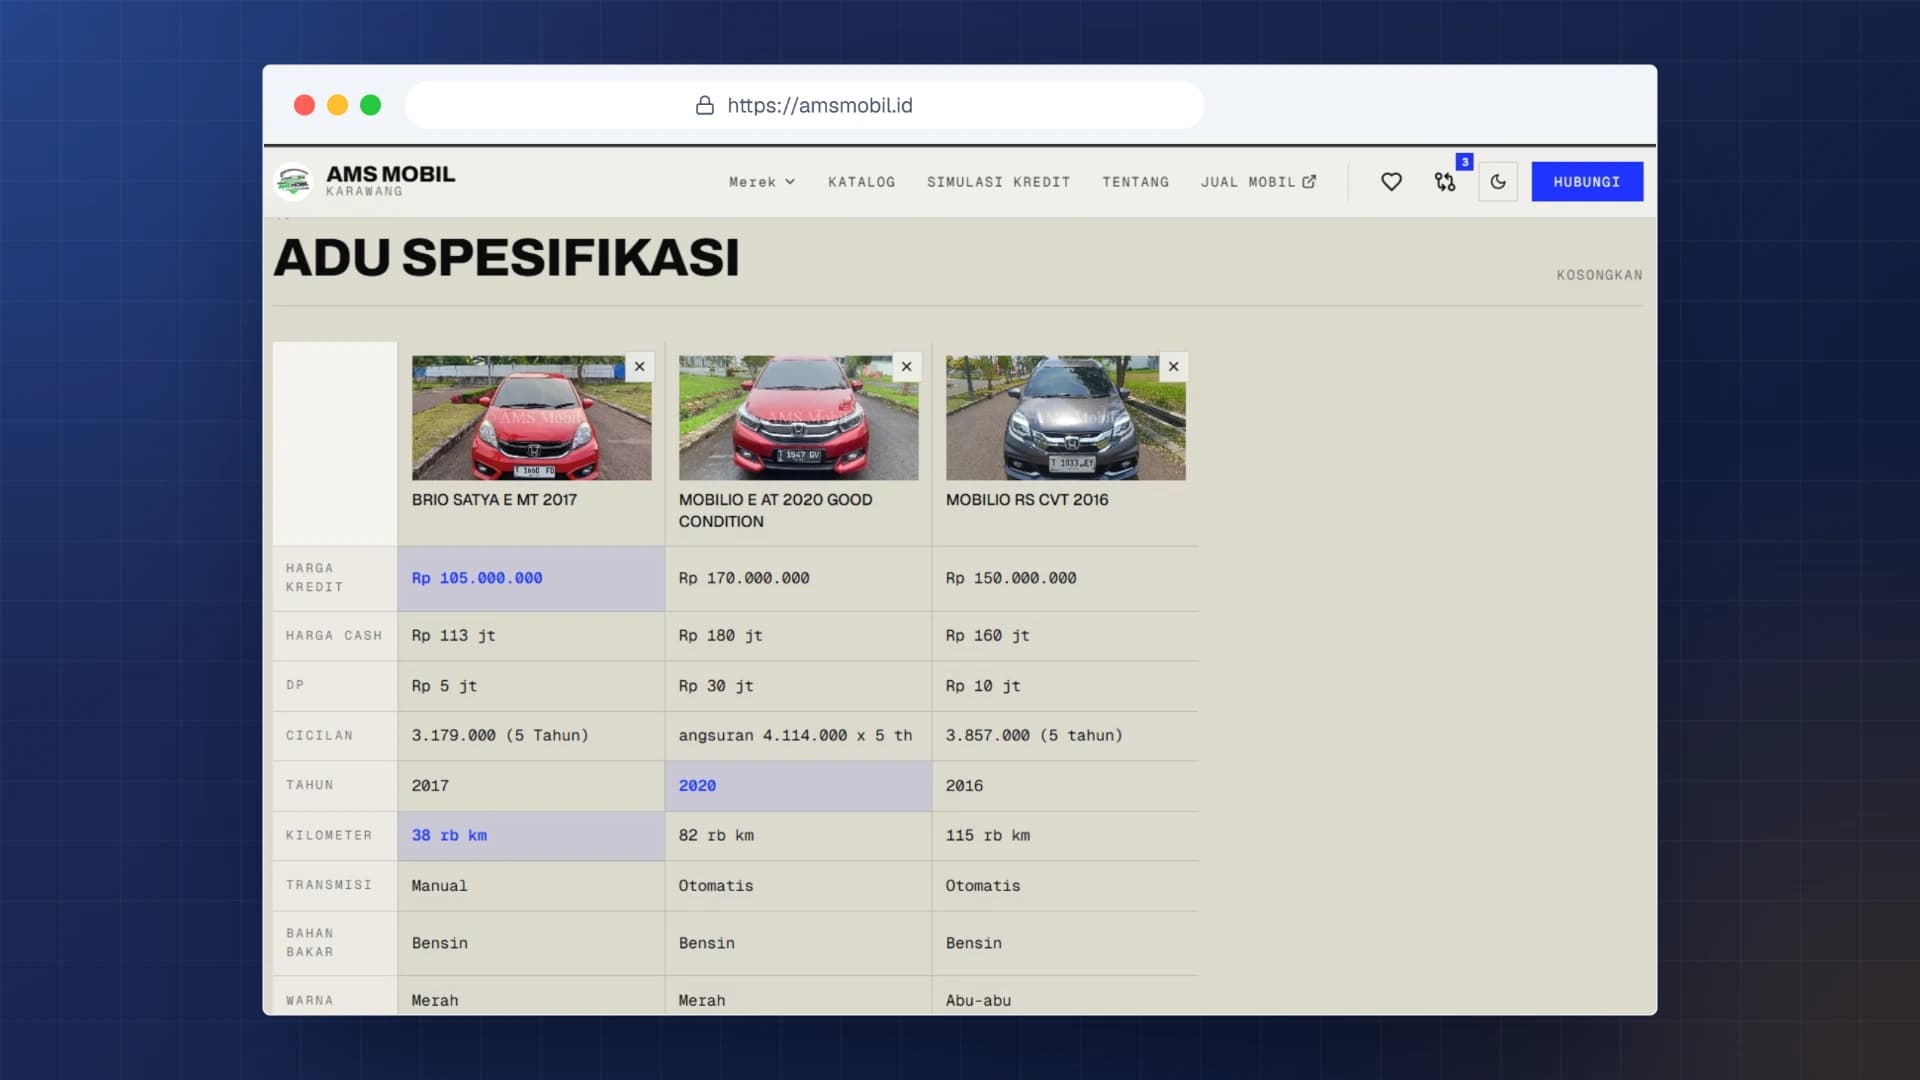The image size is (1920, 1080).
Task: Open the favorites heart icon
Action: pyautogui.click(x=1391, y=182)
